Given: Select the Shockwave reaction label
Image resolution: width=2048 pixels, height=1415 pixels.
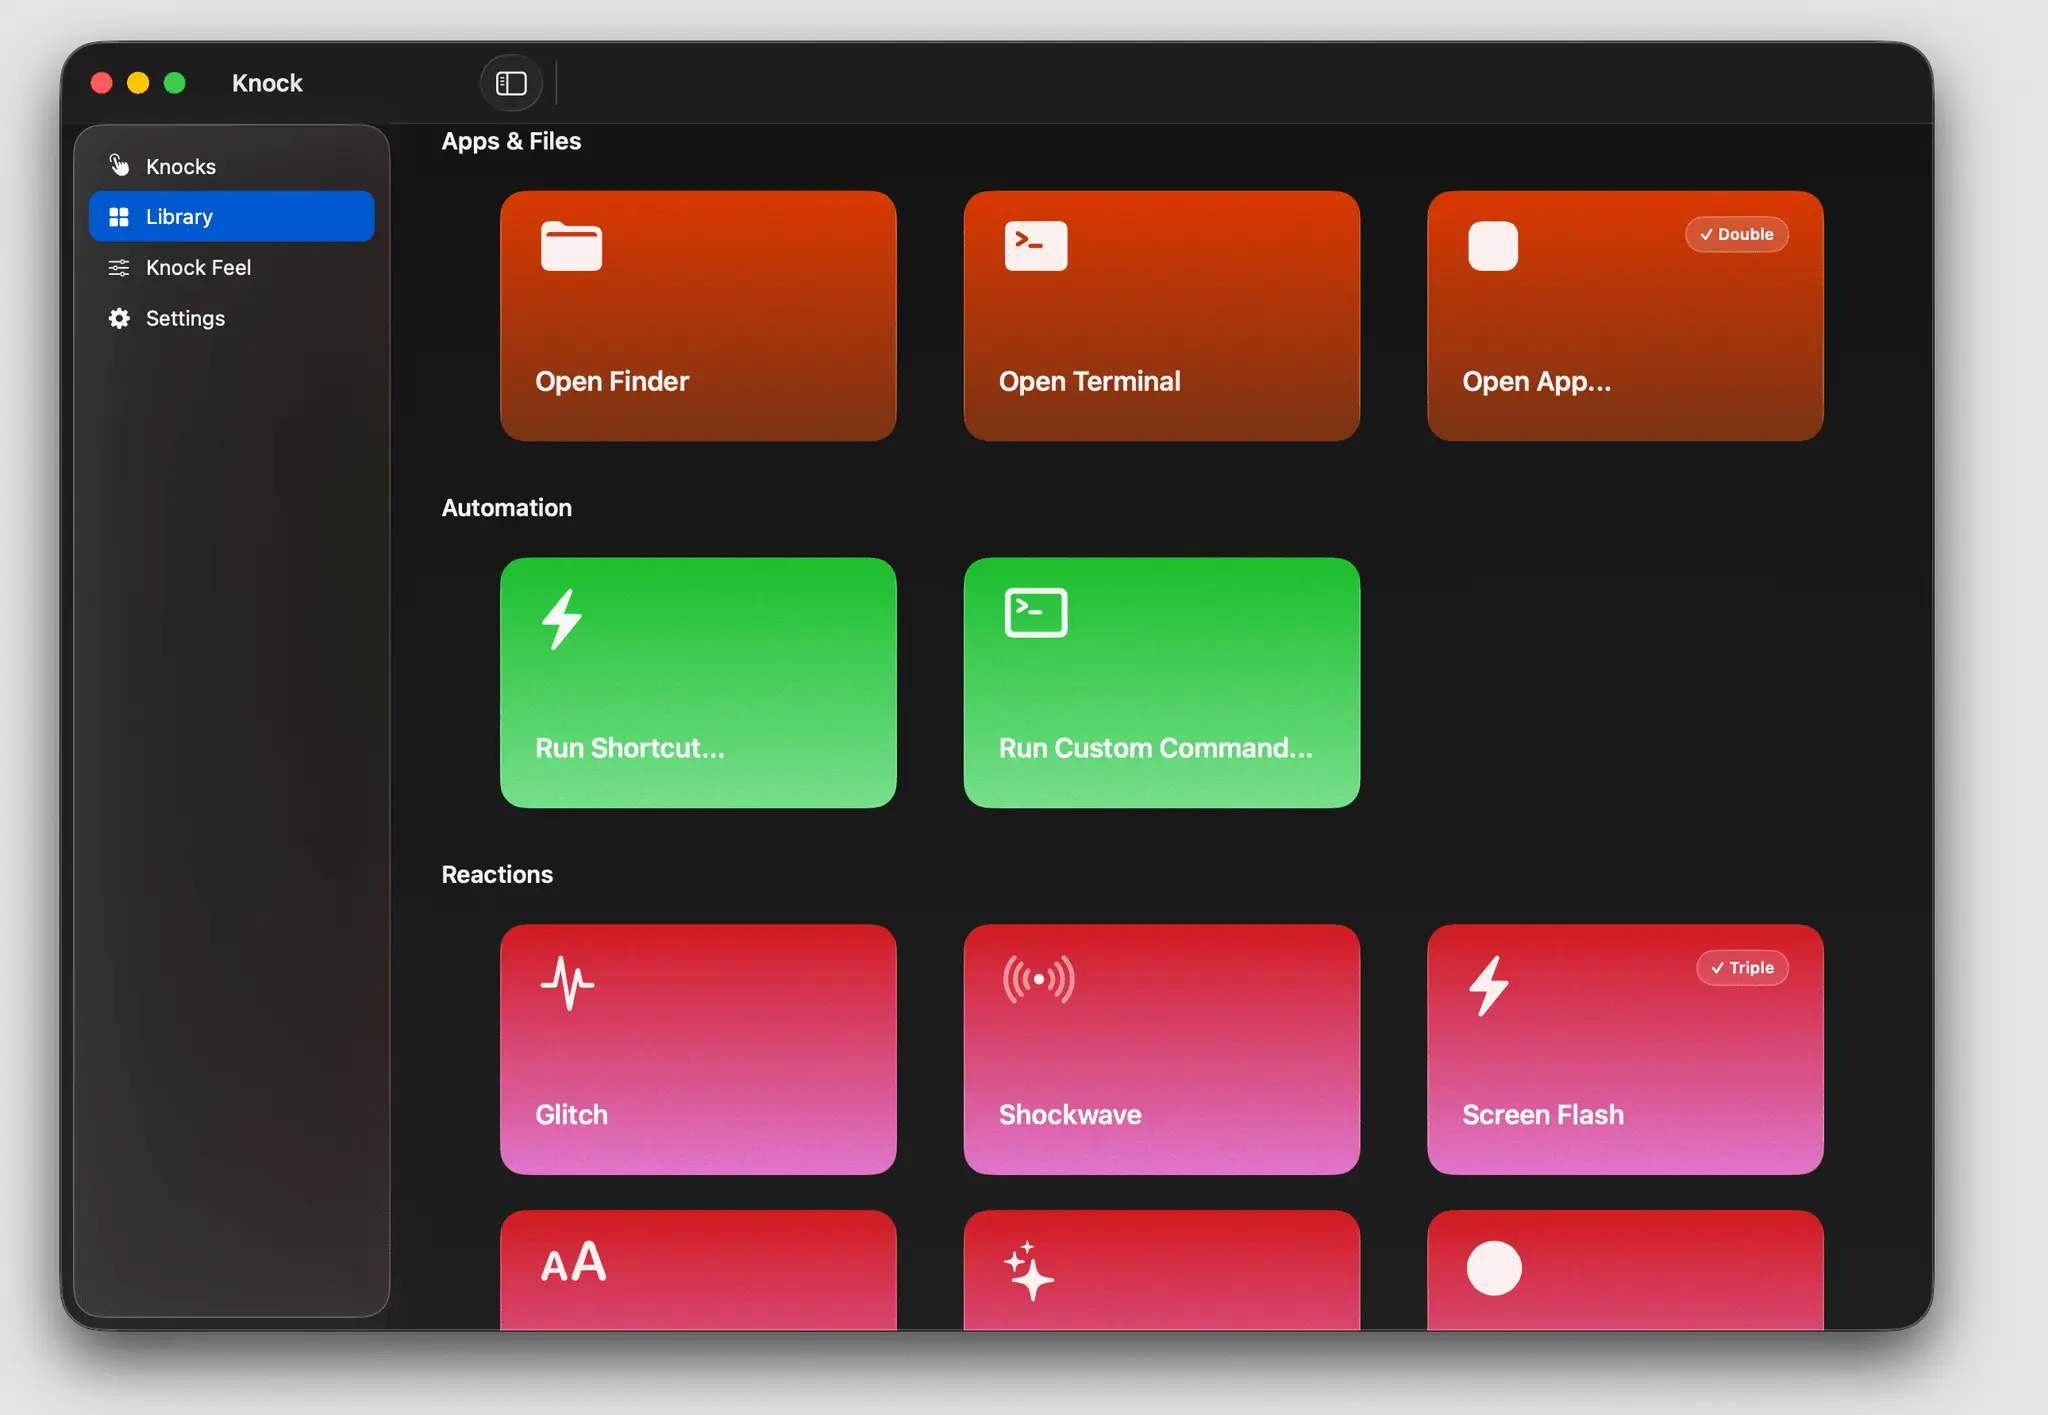Looking at the screenshot, I should [1070, 1115].
